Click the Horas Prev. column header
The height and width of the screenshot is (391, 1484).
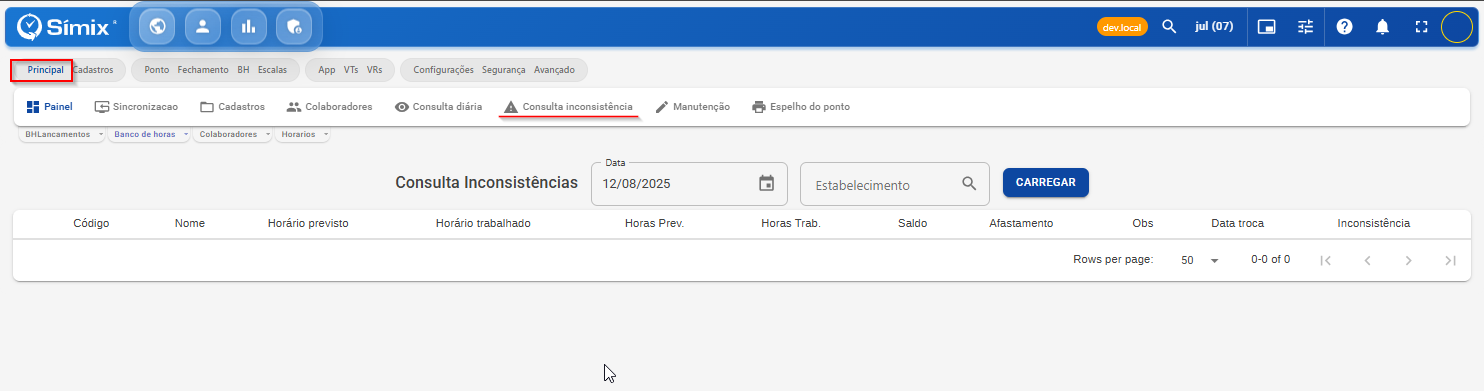654,223
